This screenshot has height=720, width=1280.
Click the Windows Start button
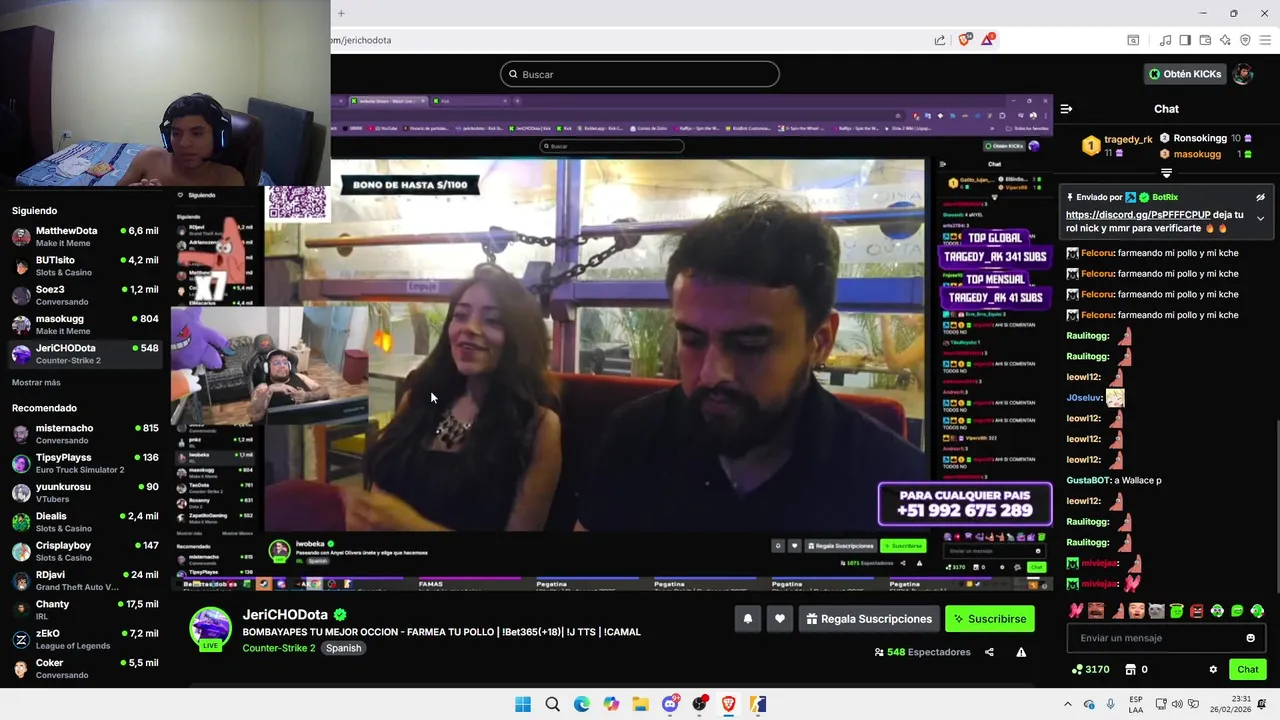pyautogui.click(x=523, y=704)
